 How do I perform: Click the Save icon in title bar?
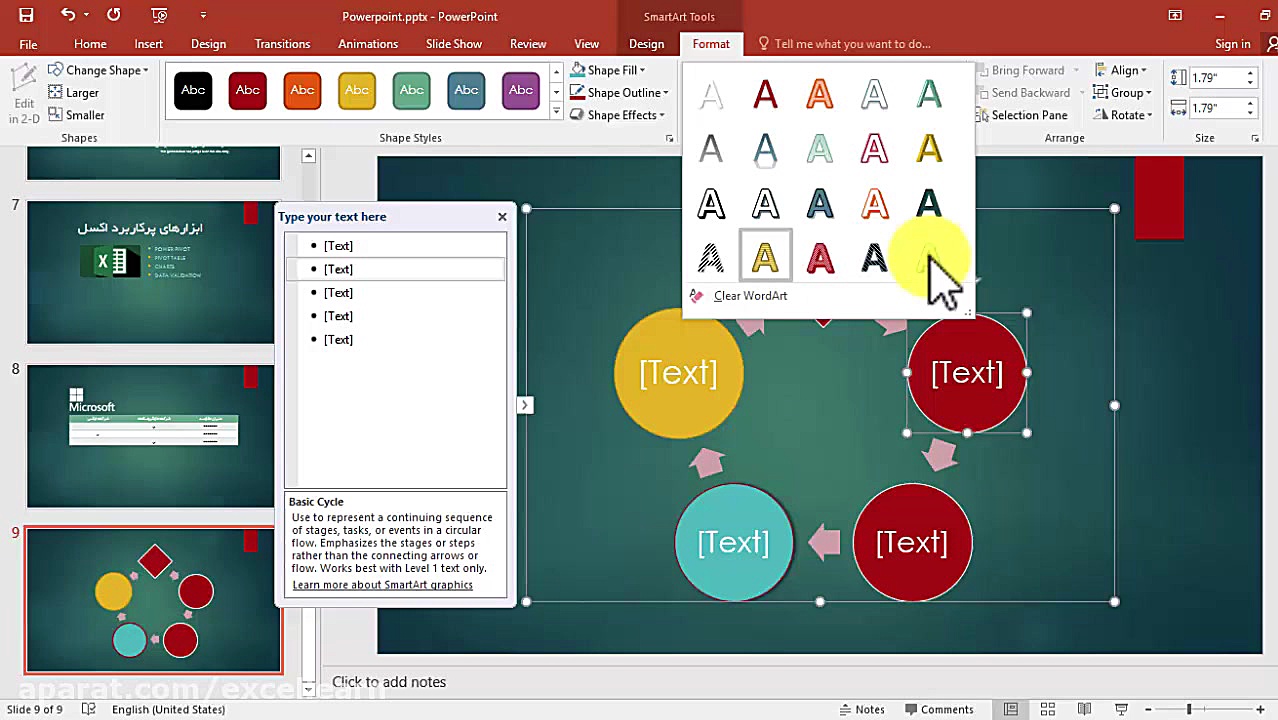[x=26, y=15]
